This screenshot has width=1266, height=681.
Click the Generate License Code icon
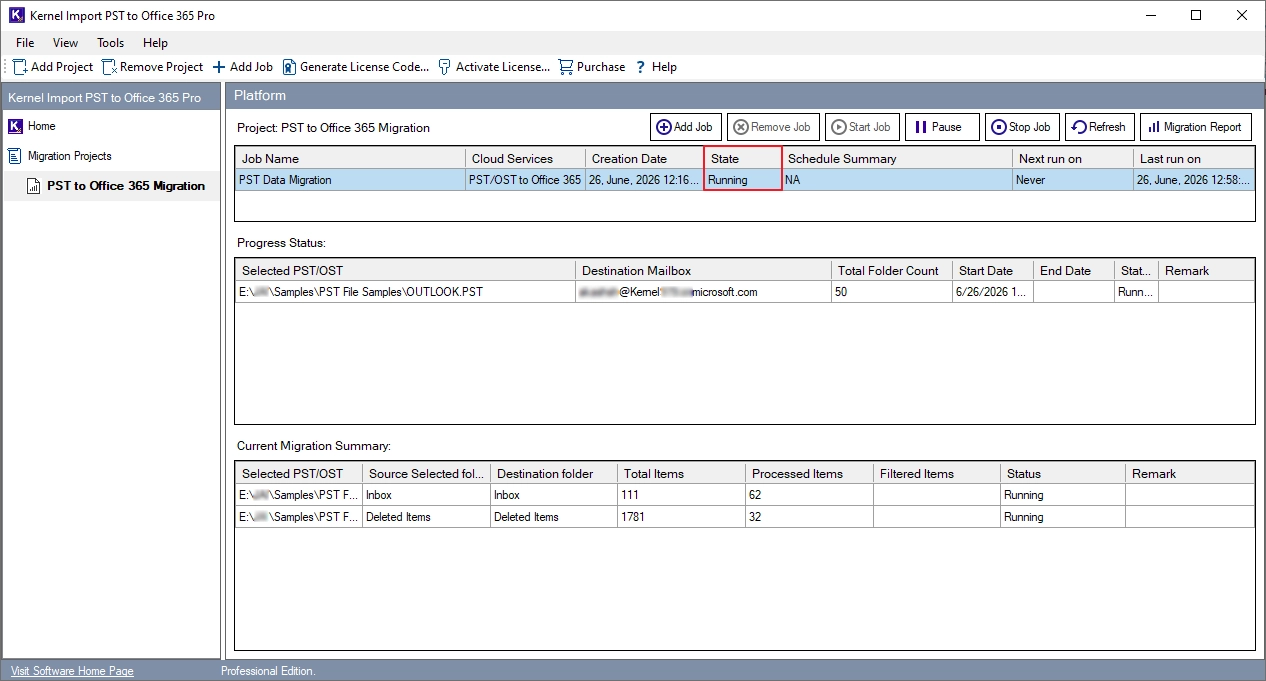[x=289, y=67]
